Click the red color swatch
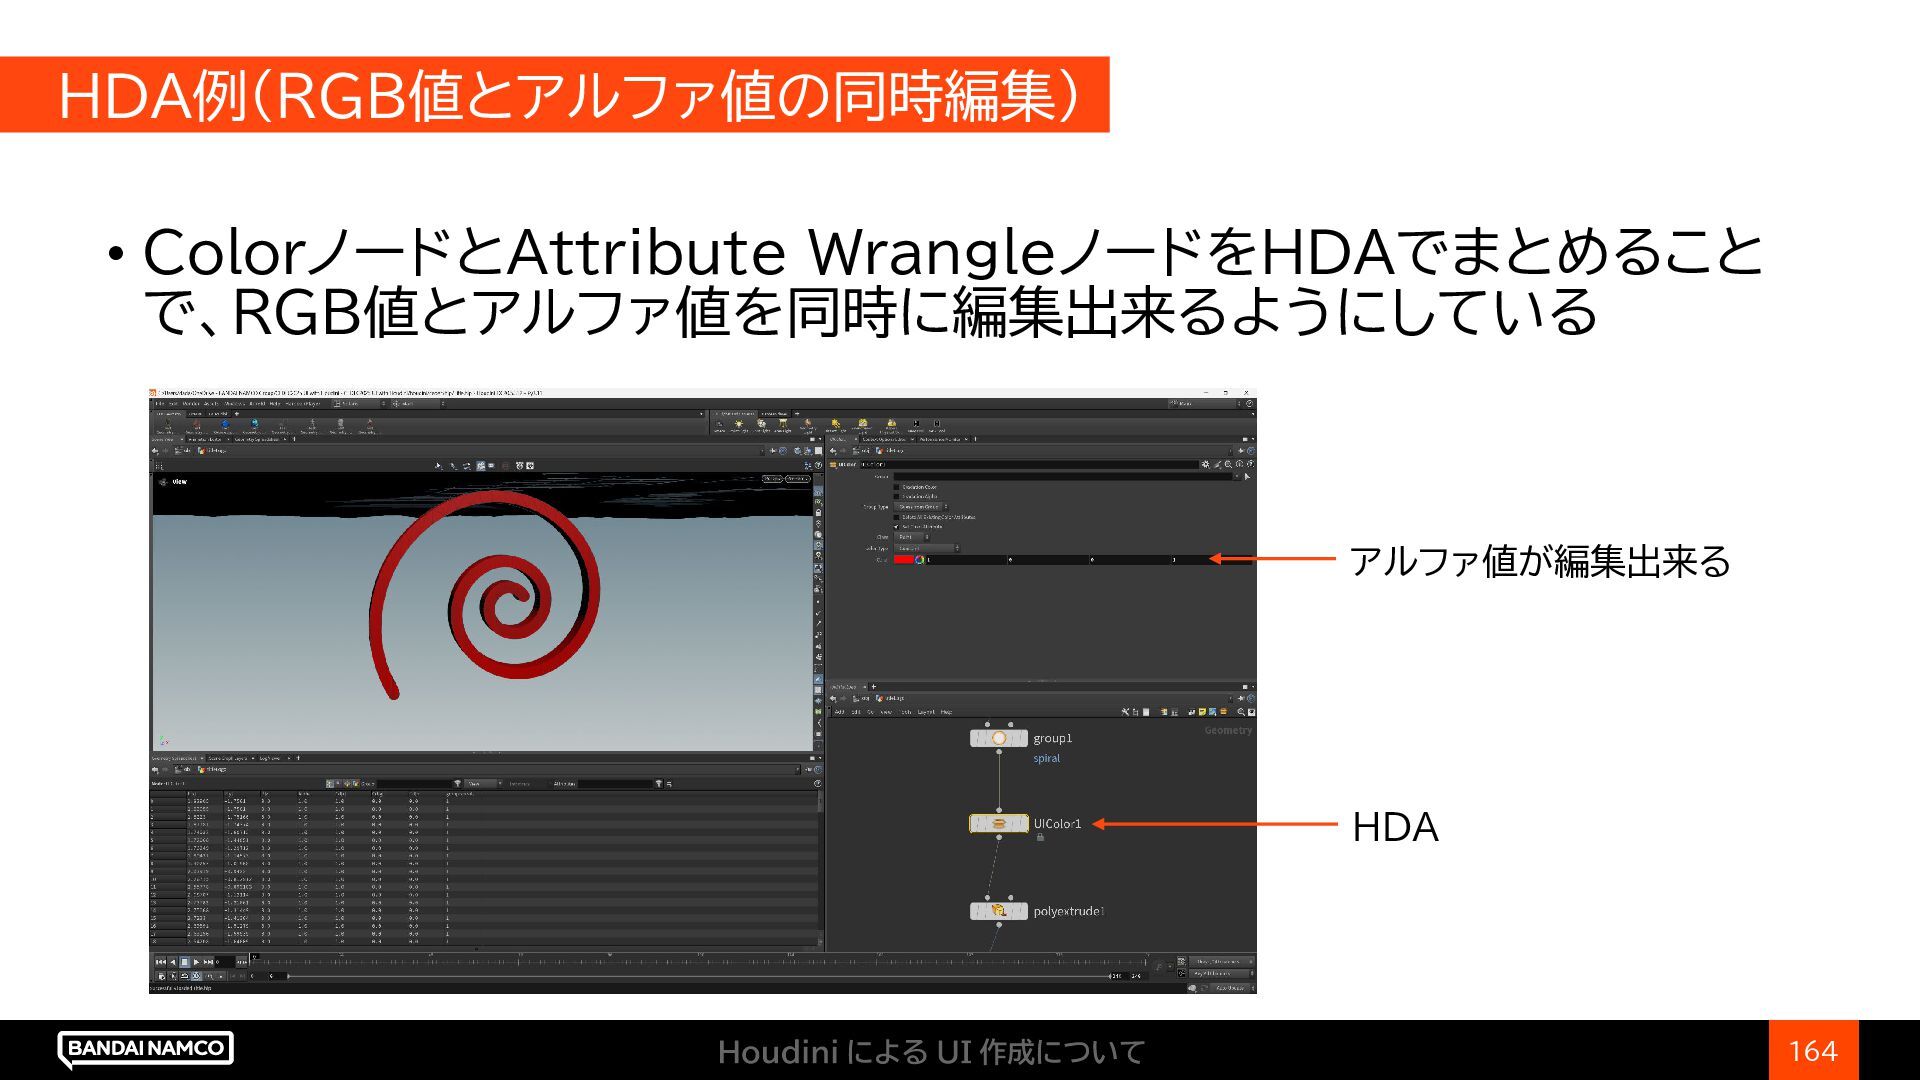This screenshot has width=1920, height=1080. (x=903, y=560)
